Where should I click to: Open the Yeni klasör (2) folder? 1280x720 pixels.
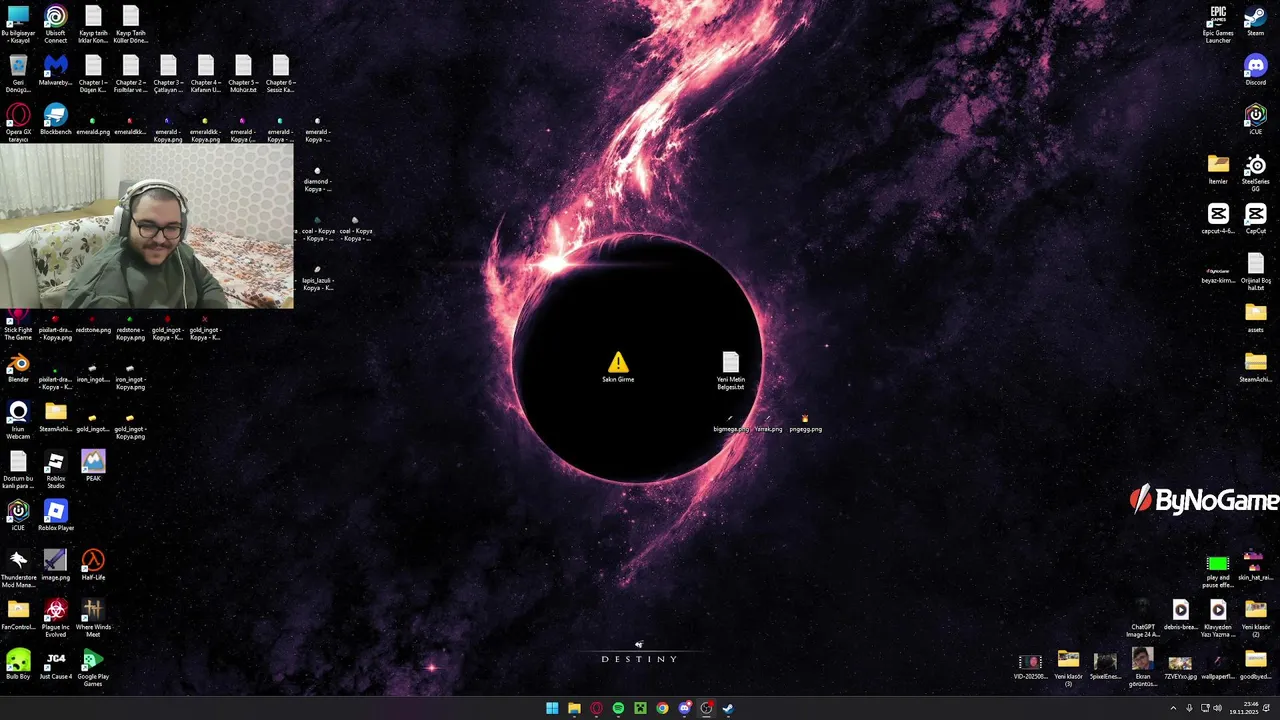pyautogui.click(x=1256, y=618)
